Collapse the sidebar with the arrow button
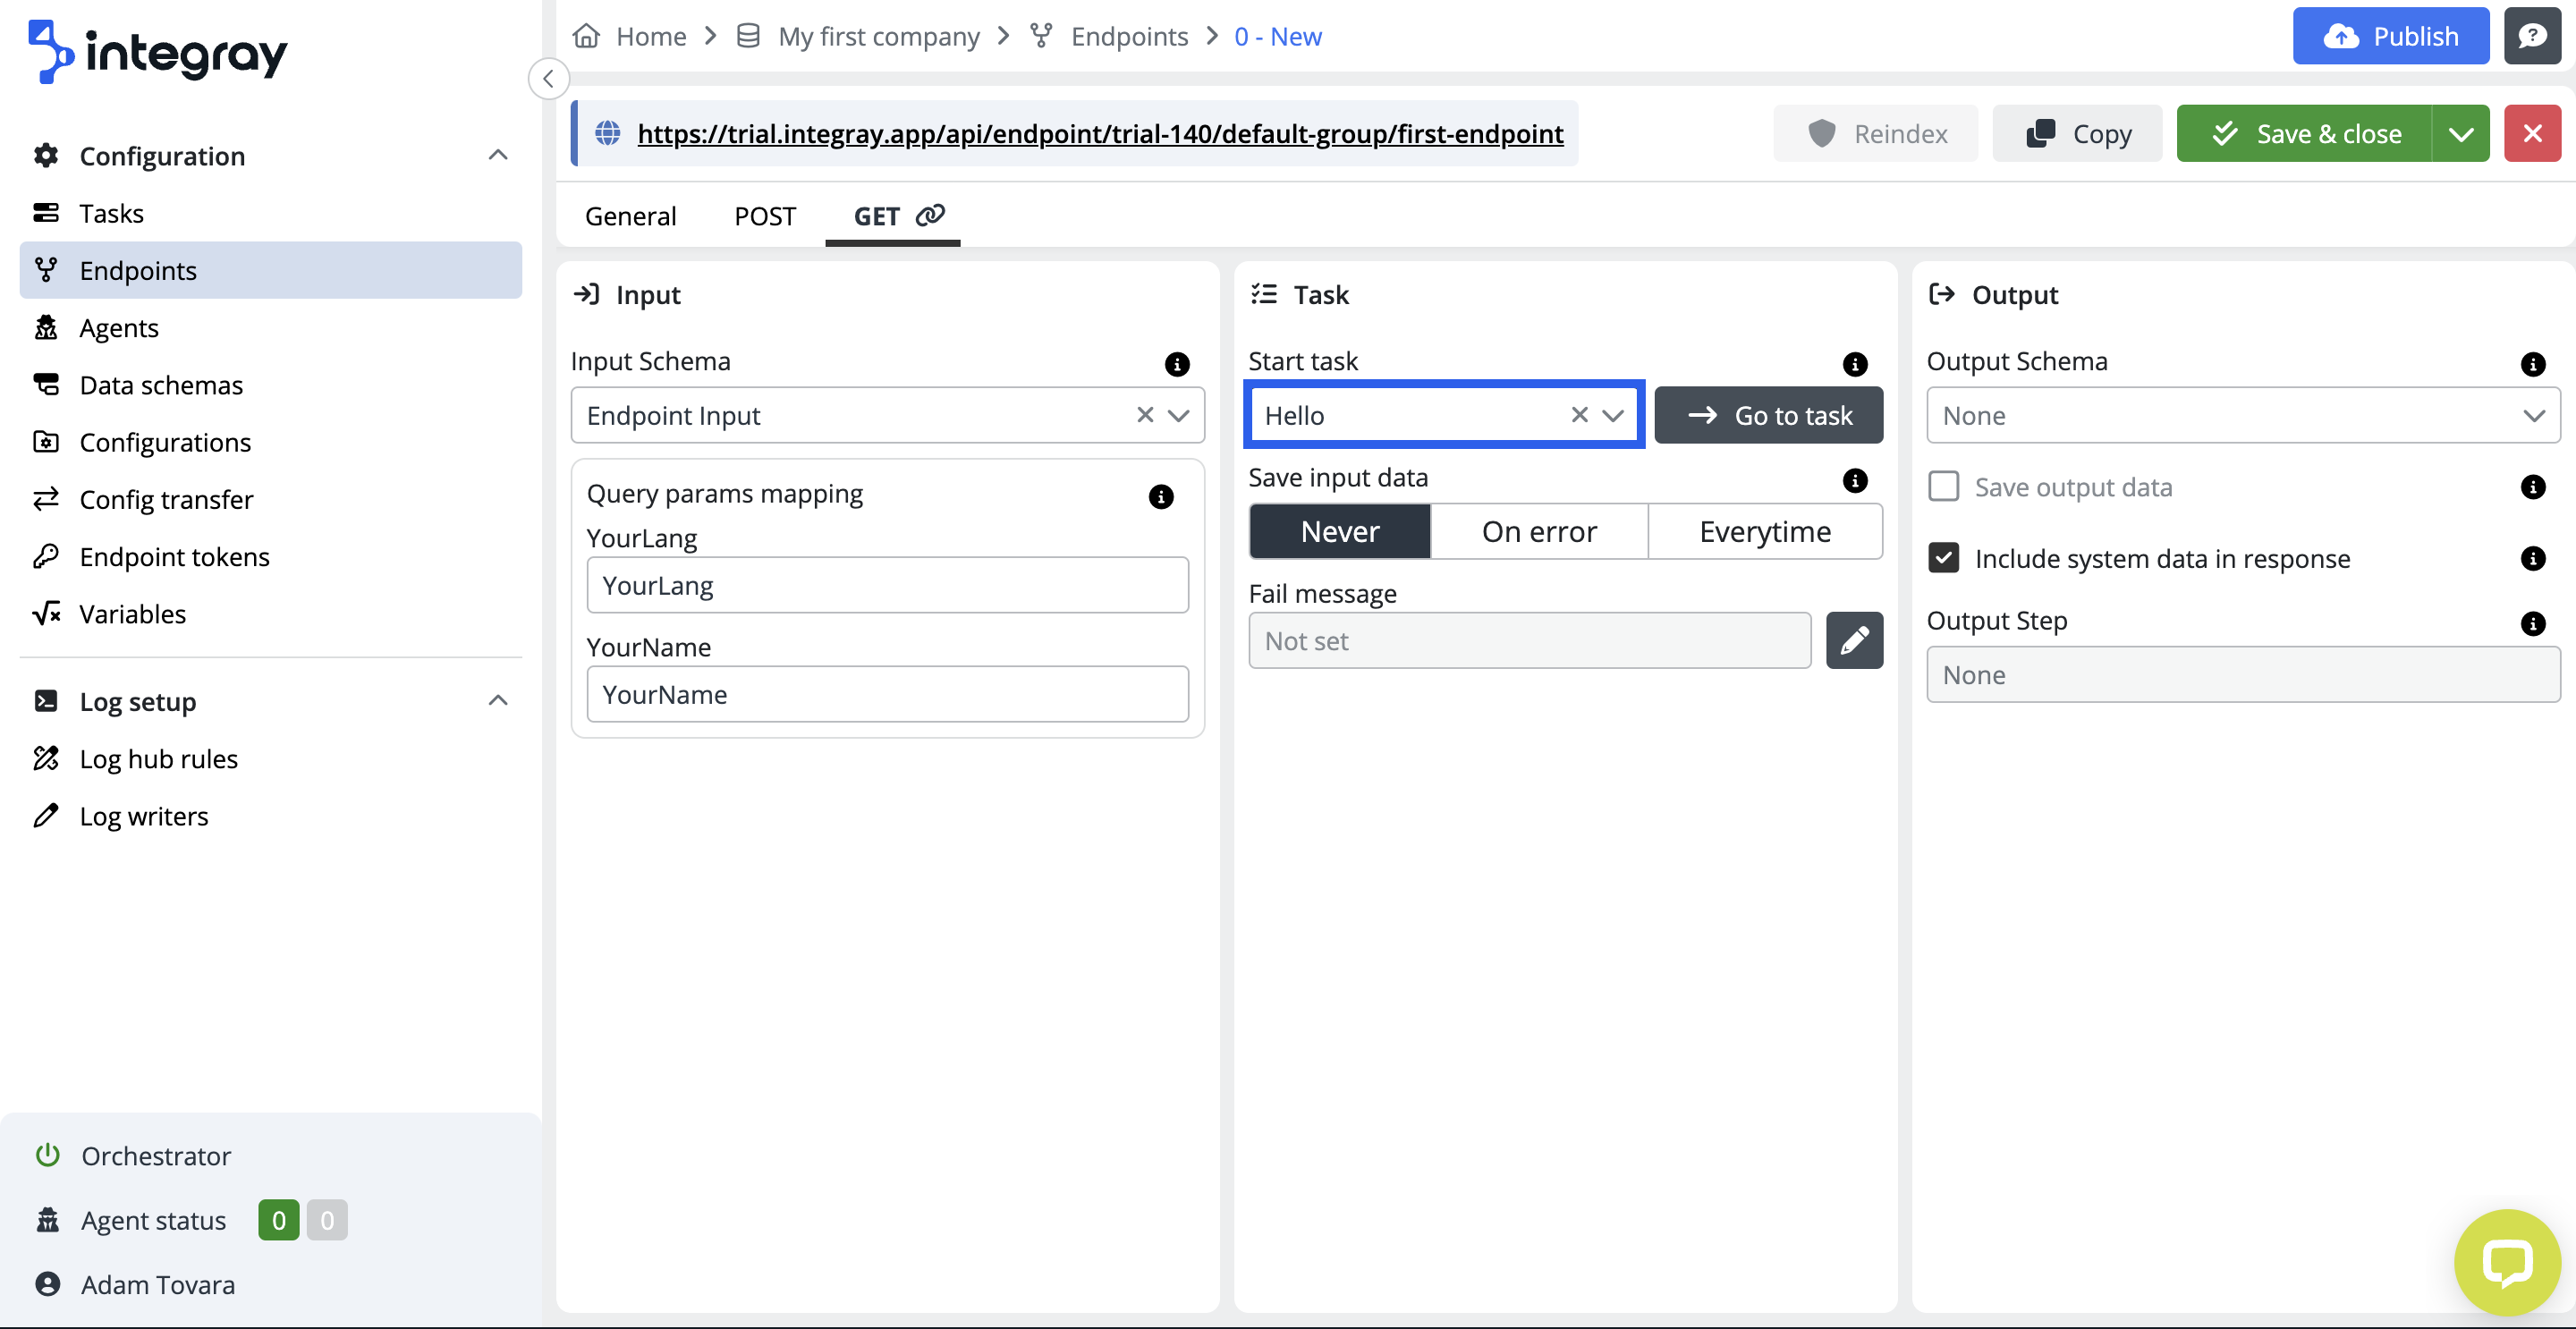 coord(548,78)
